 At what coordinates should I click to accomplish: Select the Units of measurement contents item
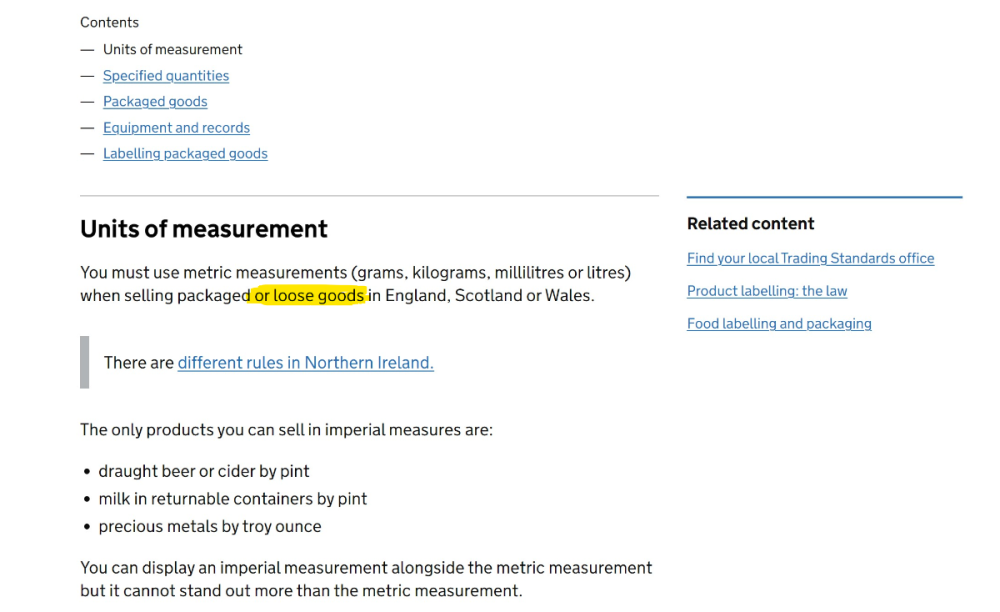[172, 50]
